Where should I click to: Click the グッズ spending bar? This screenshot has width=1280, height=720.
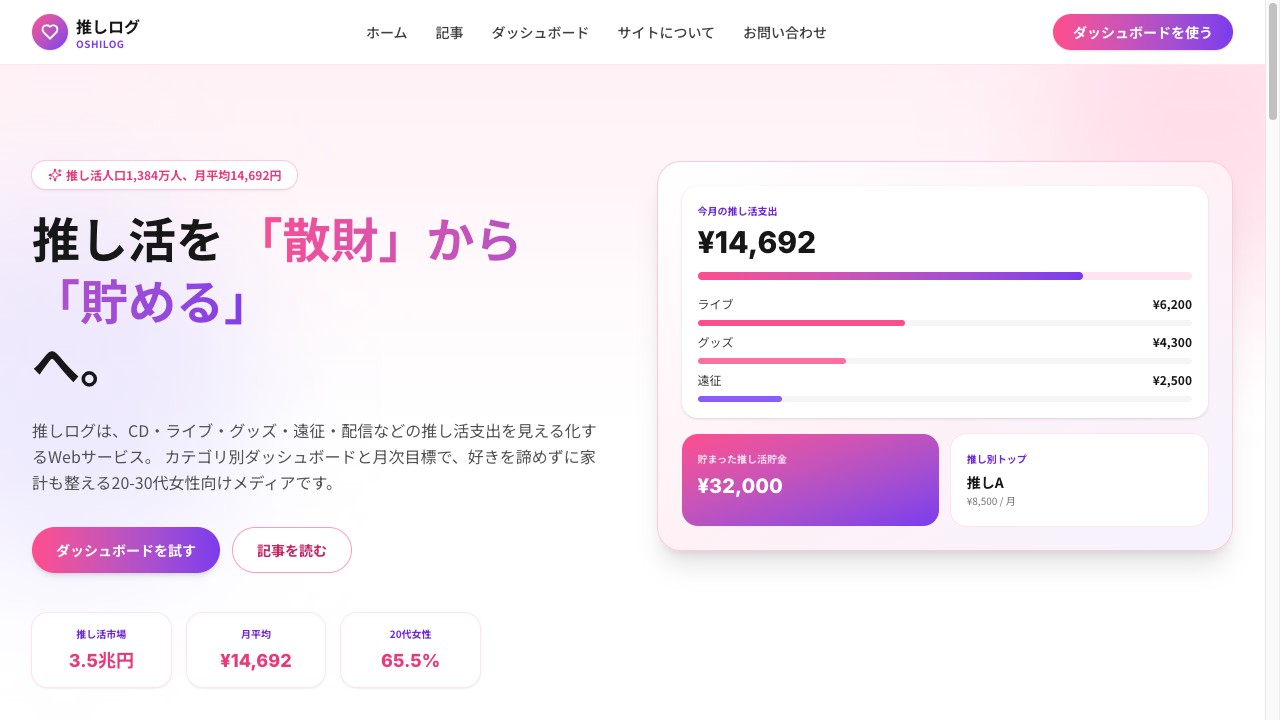(x=944, y=361)
